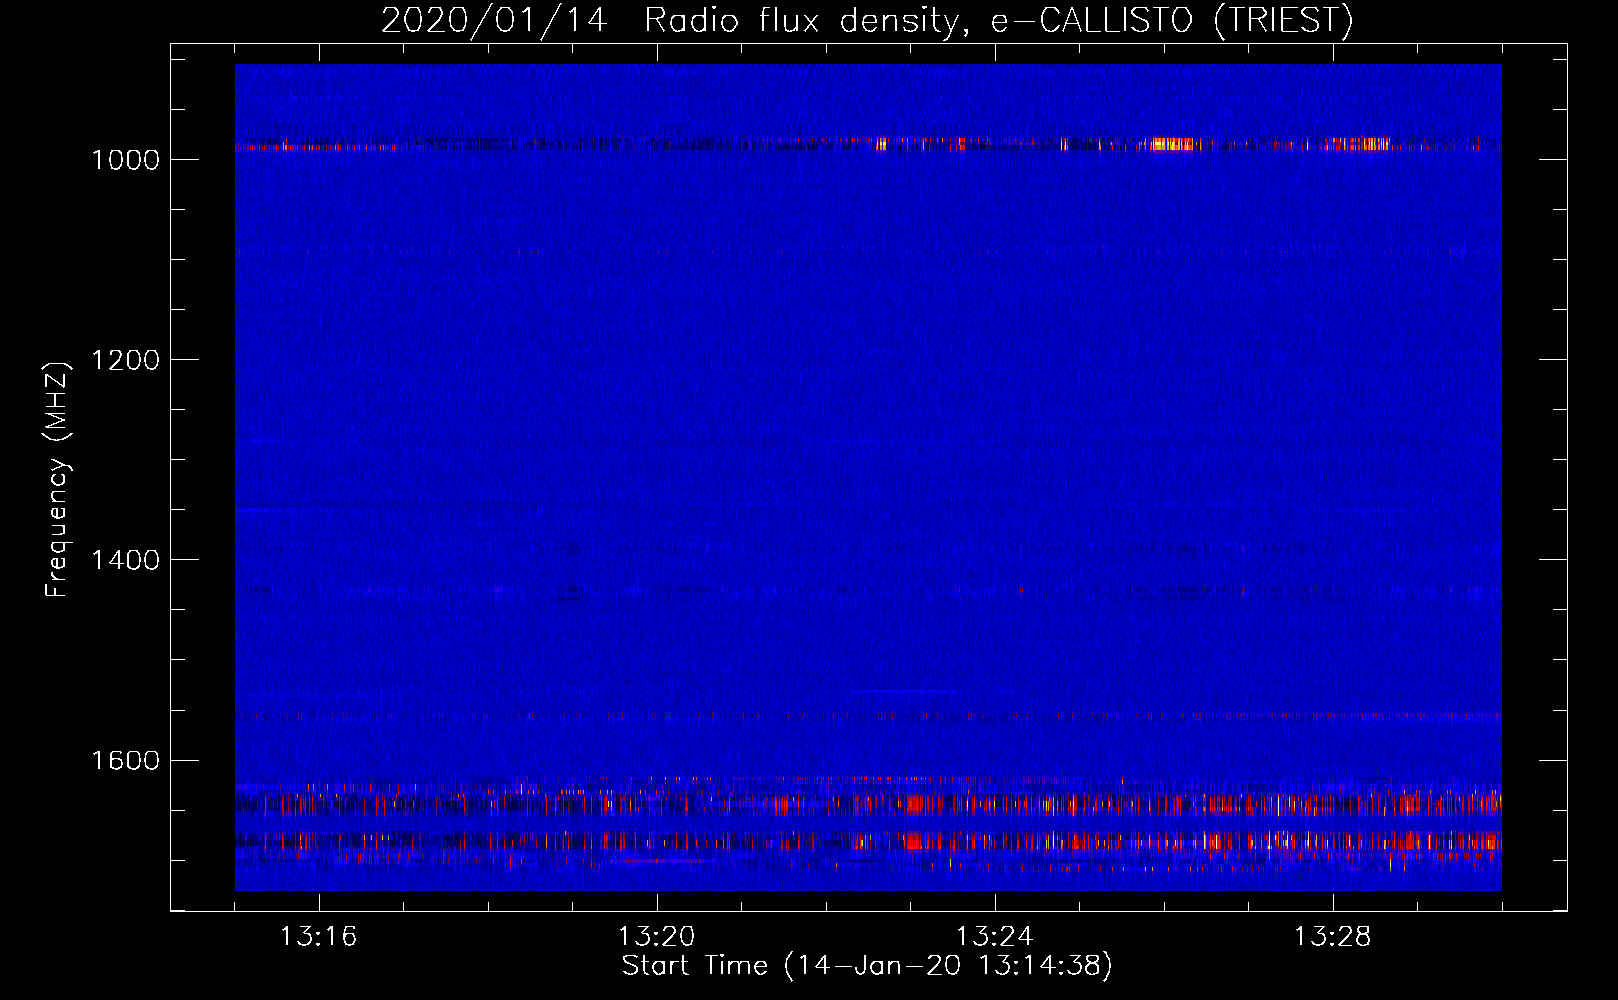Screen dimensions: 1618x1000
Task: Click the bright yellow burst near 1000 MHz
Action: coord(1173,144)
